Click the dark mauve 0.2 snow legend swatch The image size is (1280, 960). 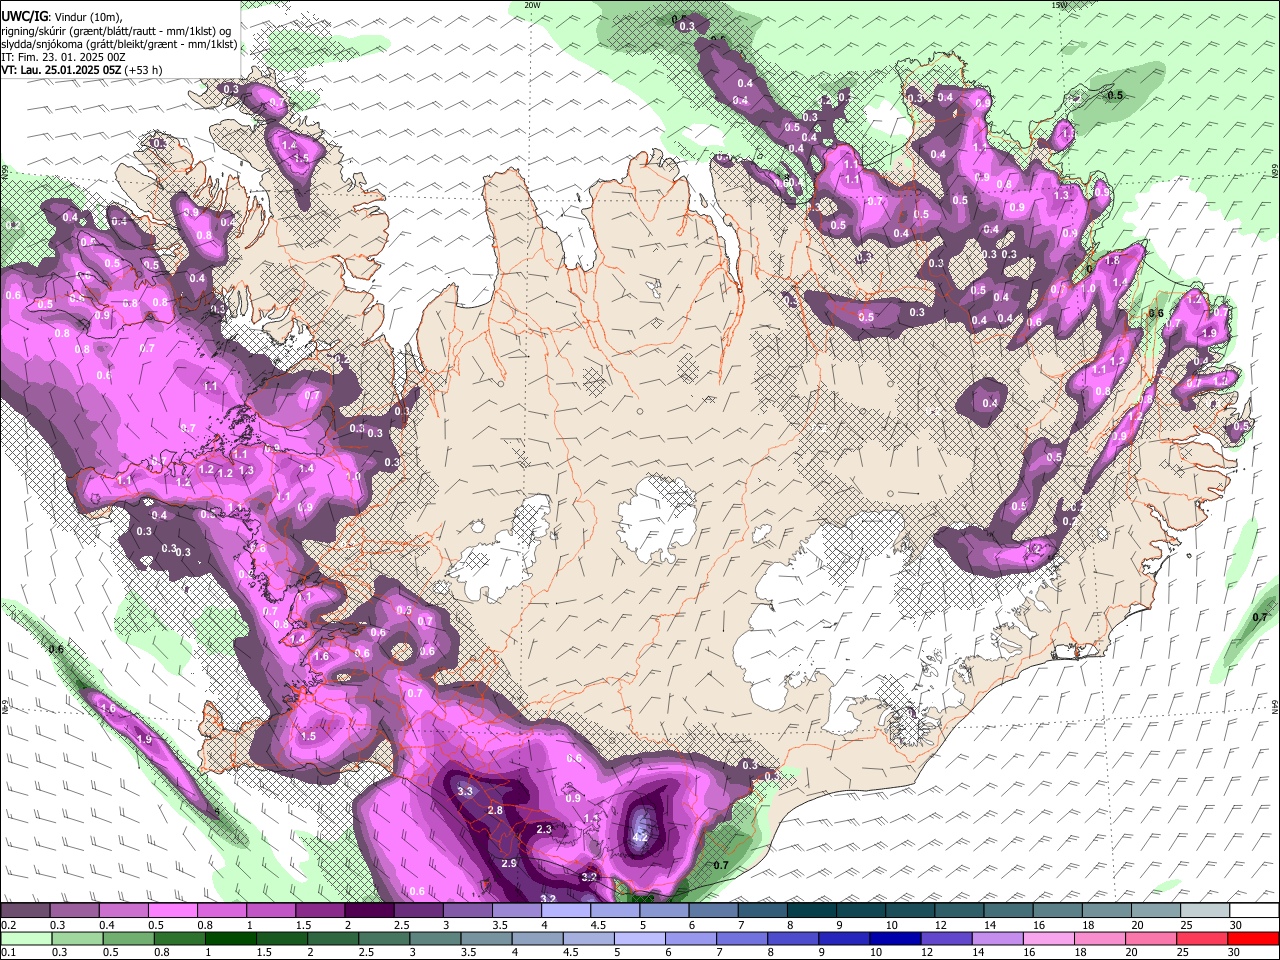coord(25,911)
